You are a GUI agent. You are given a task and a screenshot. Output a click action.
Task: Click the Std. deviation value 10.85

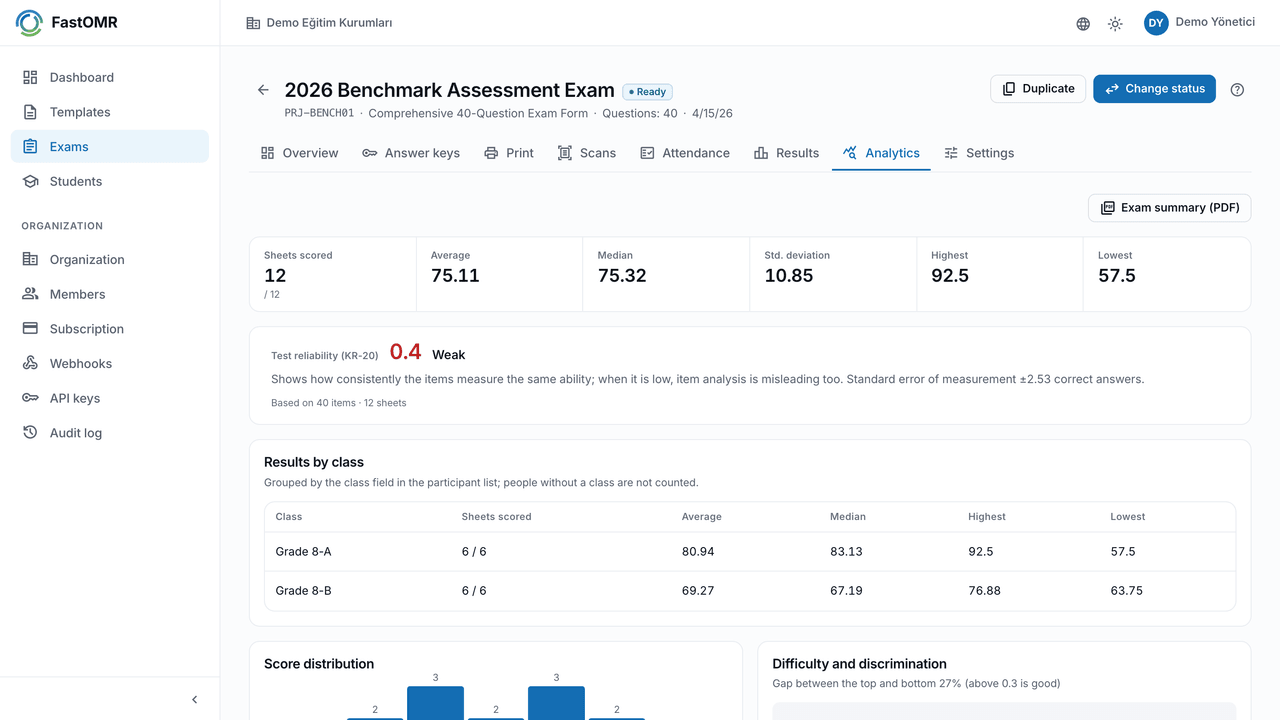[789, 276]
